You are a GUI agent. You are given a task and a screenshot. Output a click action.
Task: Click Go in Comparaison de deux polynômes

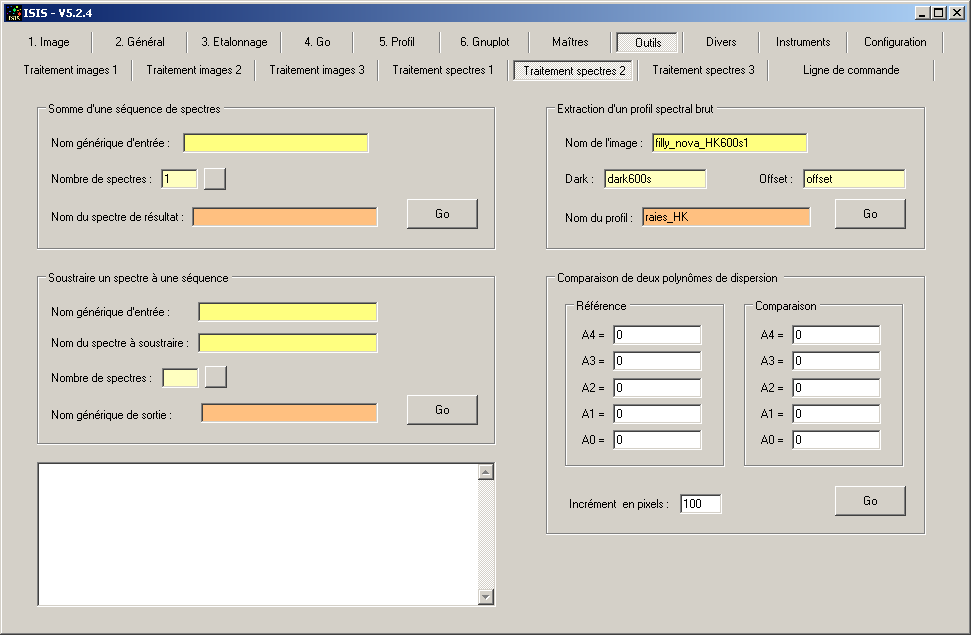[870, 501]
